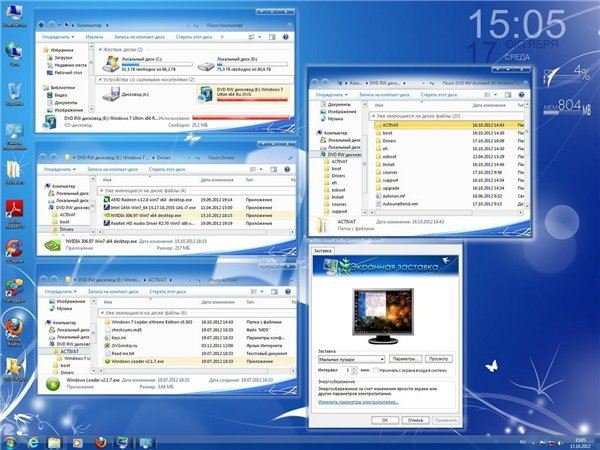Open the screensaver selection combo box
Screen dimensions: 600x450
(351, 359)
